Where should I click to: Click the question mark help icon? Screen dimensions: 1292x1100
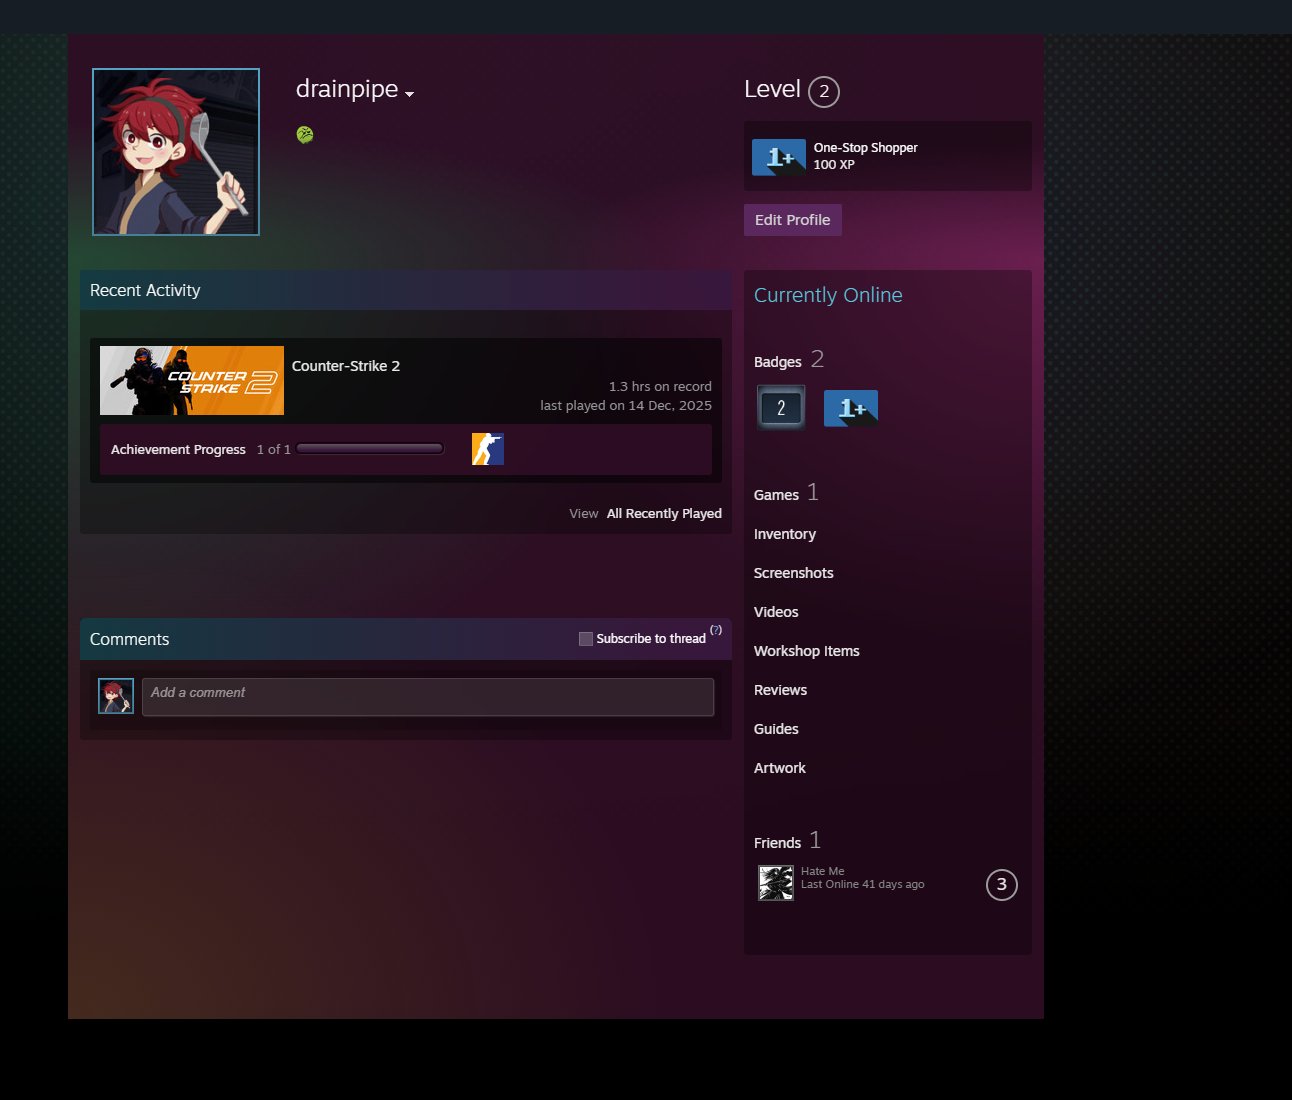716,630
